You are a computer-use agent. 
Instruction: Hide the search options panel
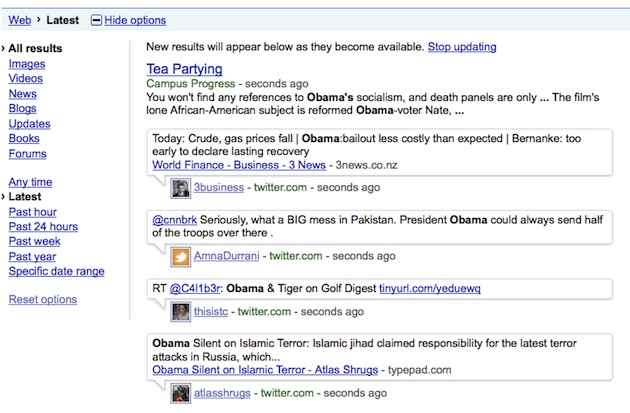[x=135, y=20]
